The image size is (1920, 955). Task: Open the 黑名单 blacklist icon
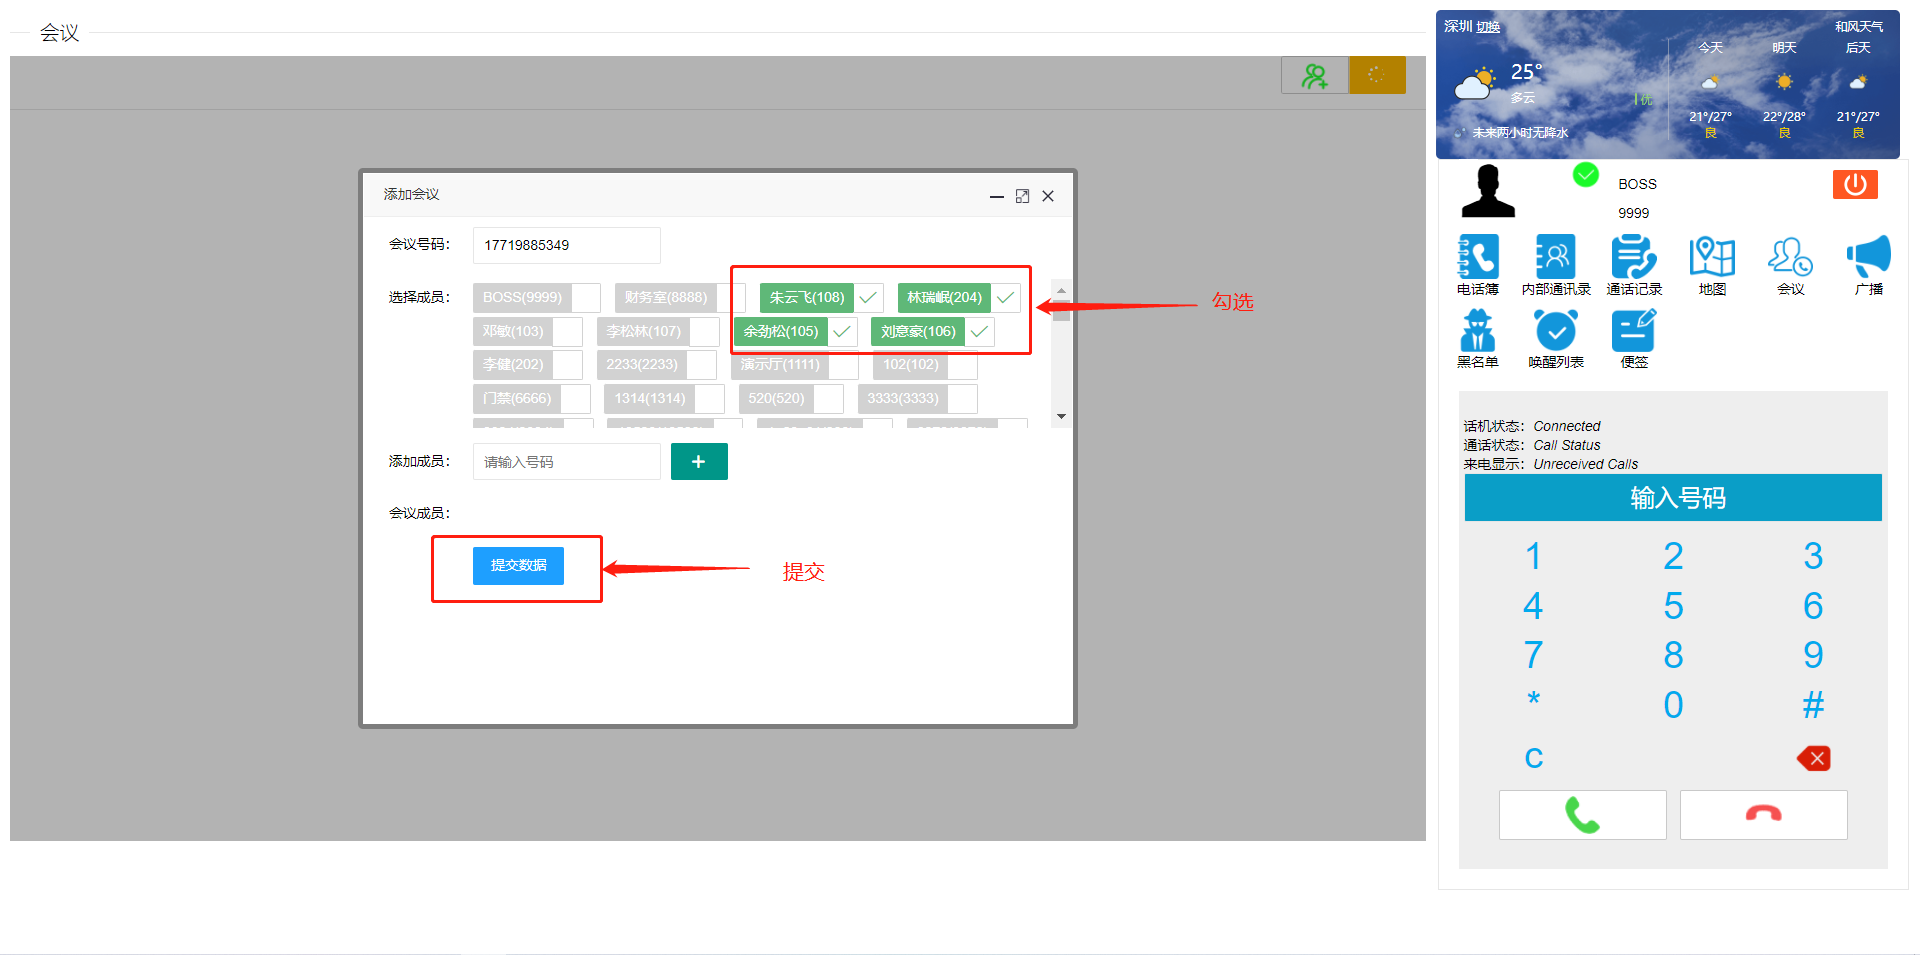[x=1477, y=331]
